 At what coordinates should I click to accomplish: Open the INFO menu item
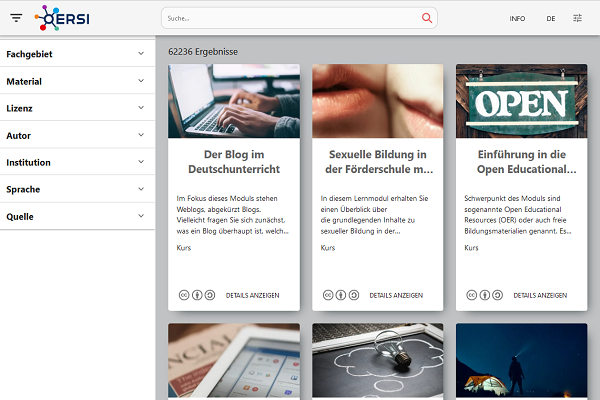tap(517, 18)
